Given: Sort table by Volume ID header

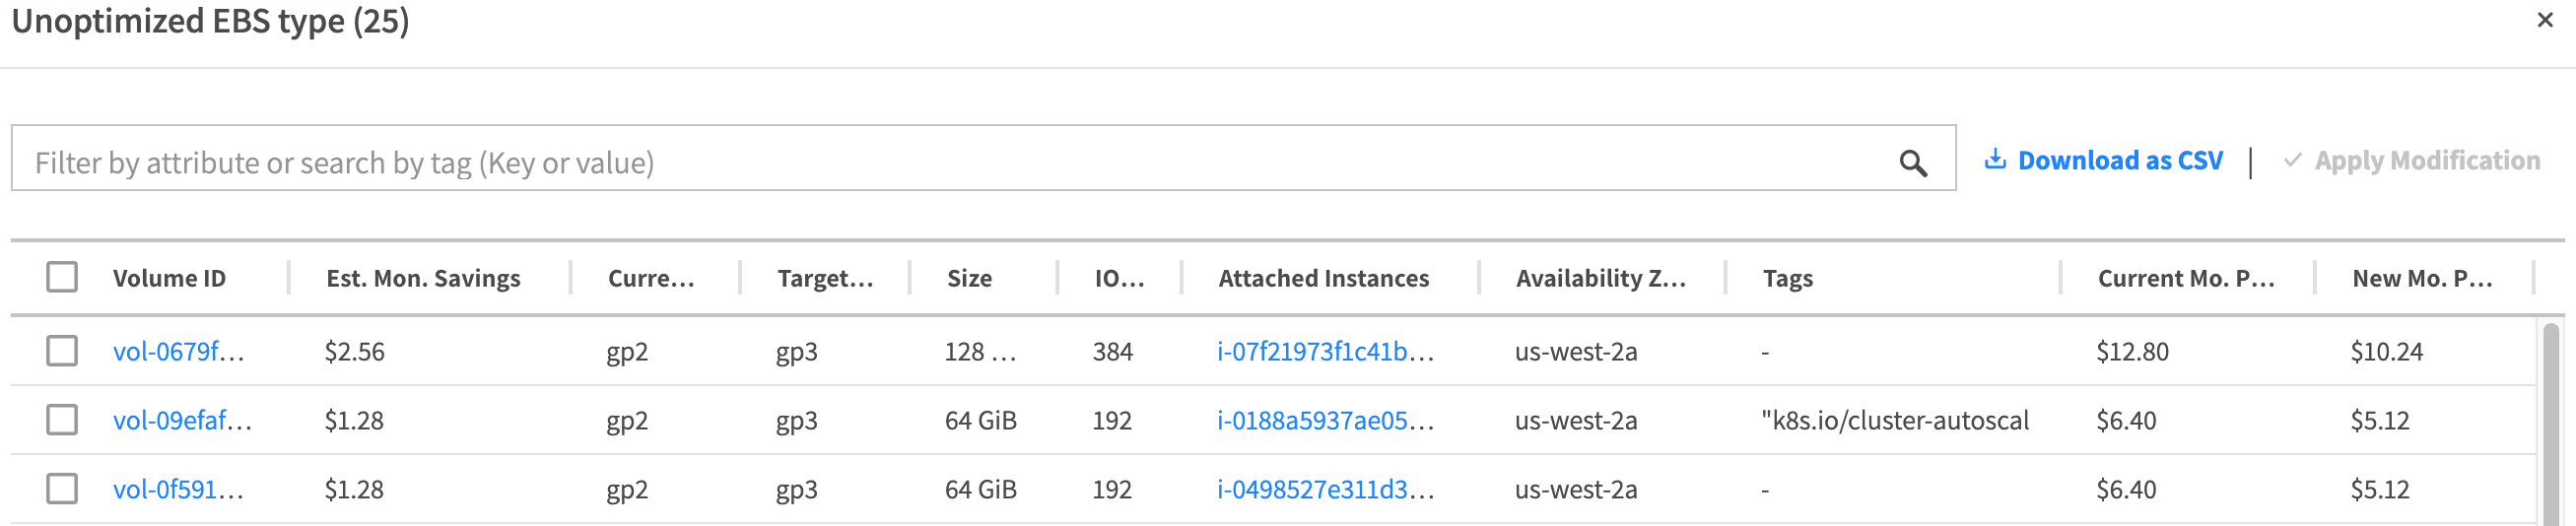Looking at the screenshot, I should [169, 278].
